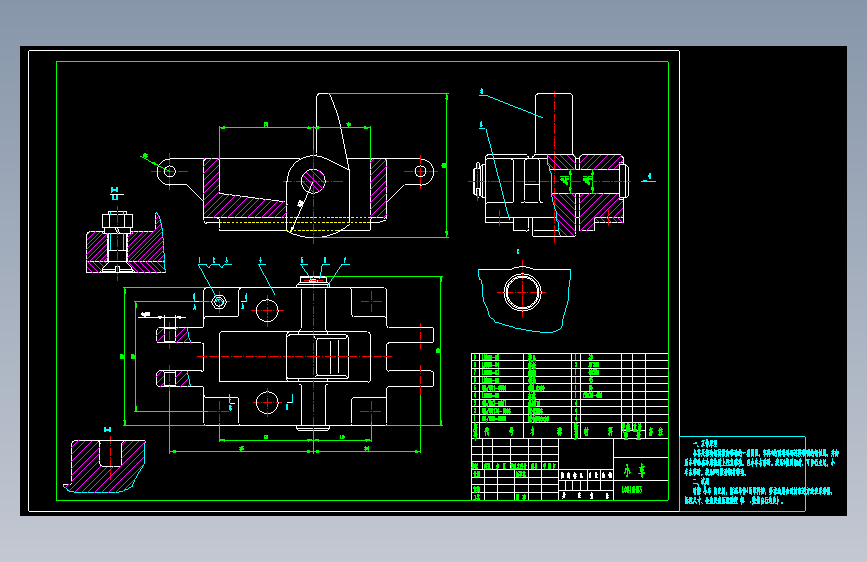
Task: Click the vertical shaft in the side section view
Action: tap(554, 124)
